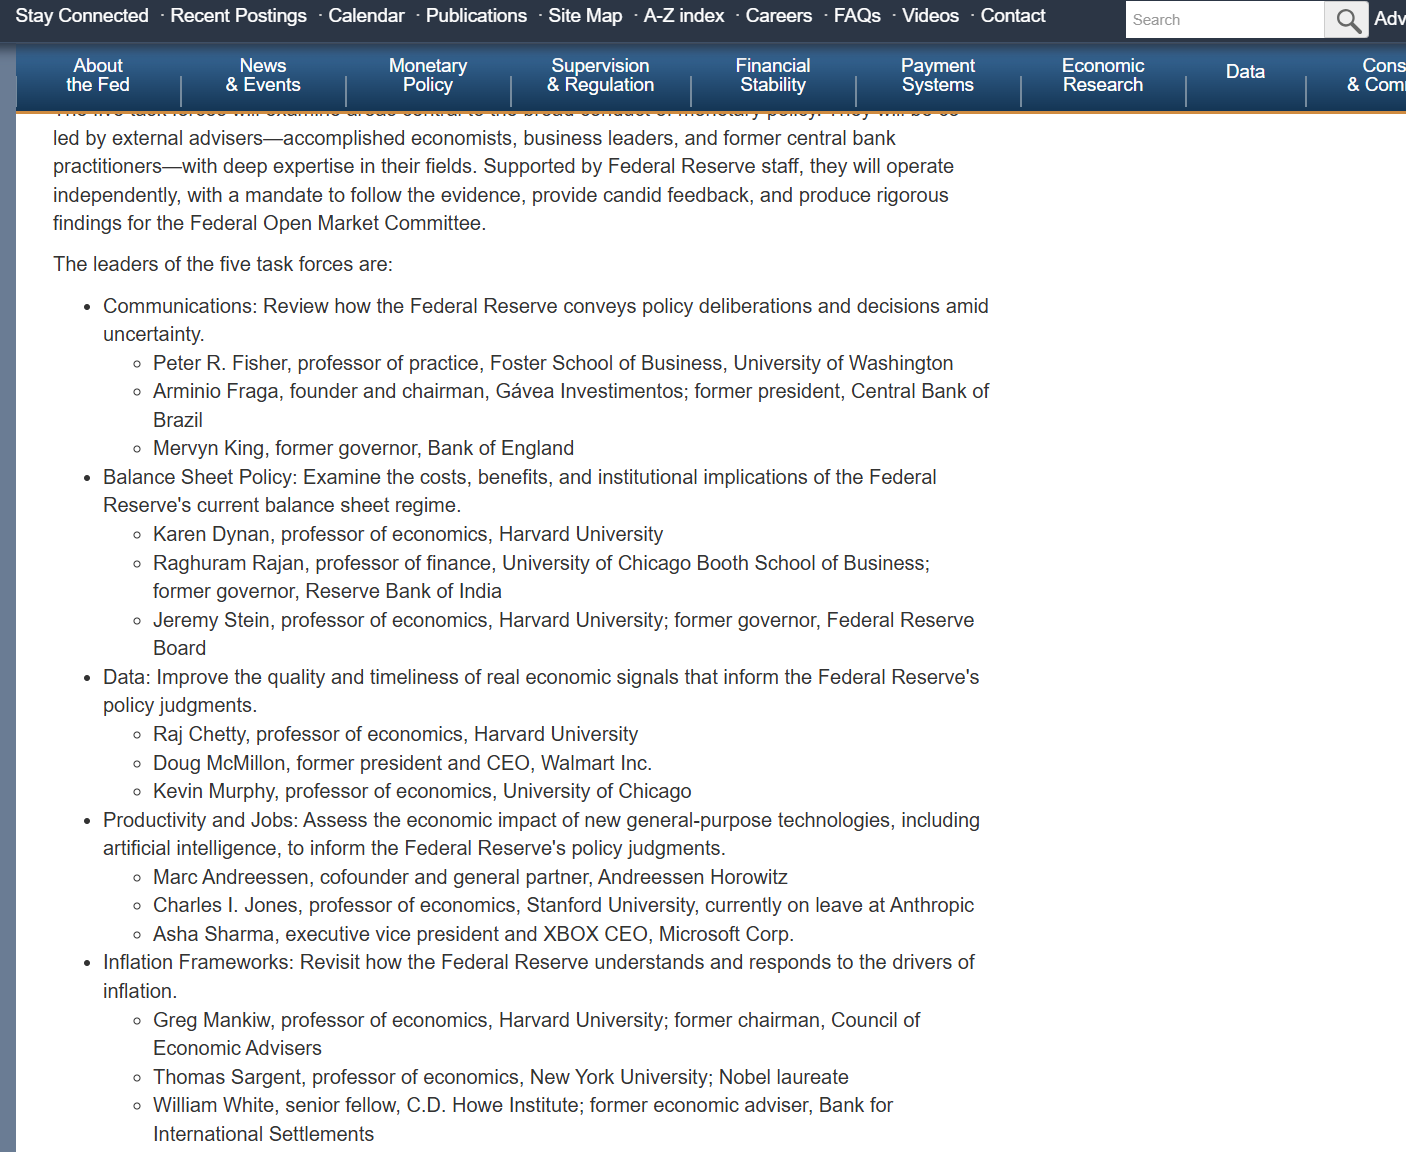This screenshot has width=1406, height=1152.
Task: Click the 'Data: Improve the quality' bullet text
Action: (x=541, y=691)
